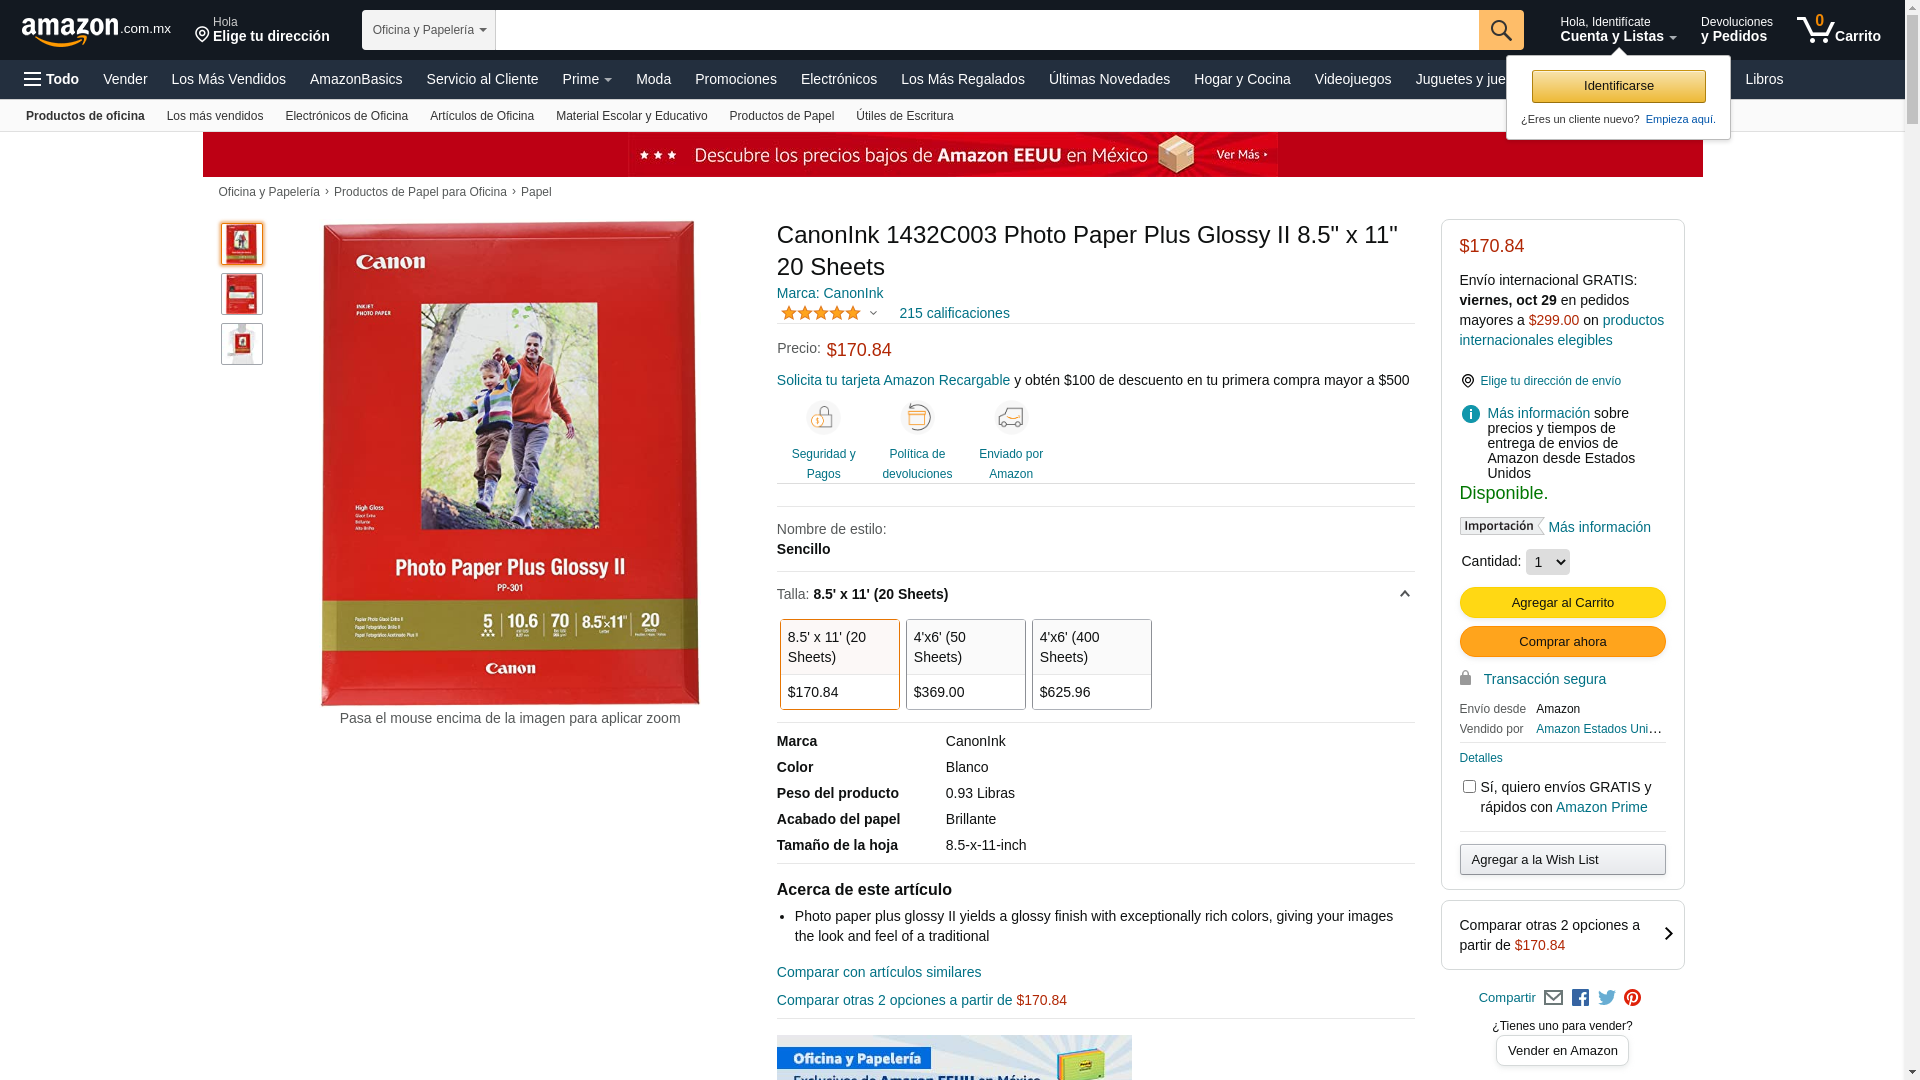Click the Enviado por Amazon truck icon
The height and width of the screenshot is (1080, 1920).
[x=1011, y=417]
